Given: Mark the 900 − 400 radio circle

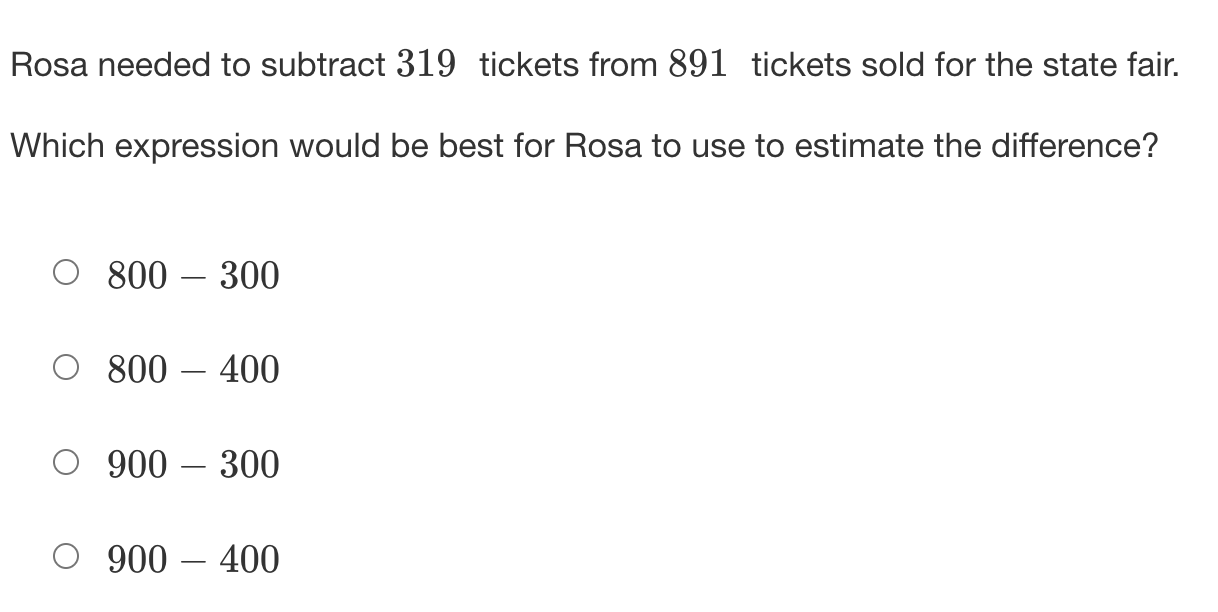Looking at the screenshot, I should pos(65,559).
